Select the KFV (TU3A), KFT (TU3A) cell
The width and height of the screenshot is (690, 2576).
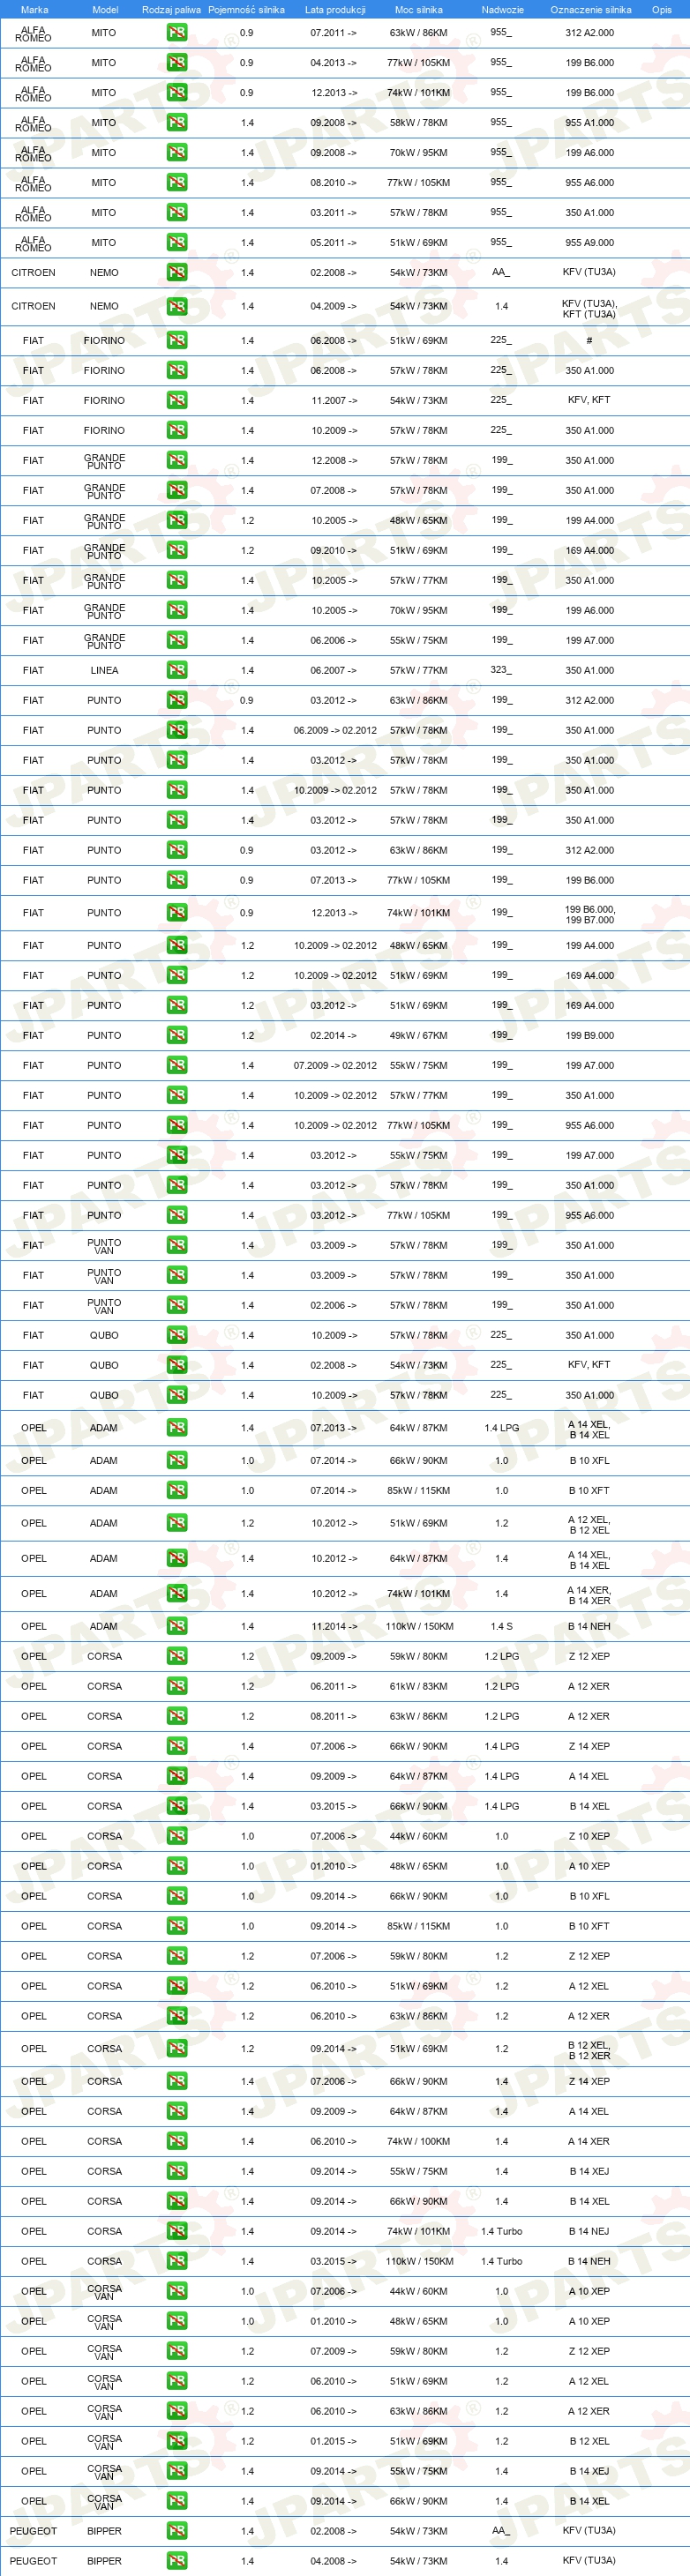click(590, 308)
